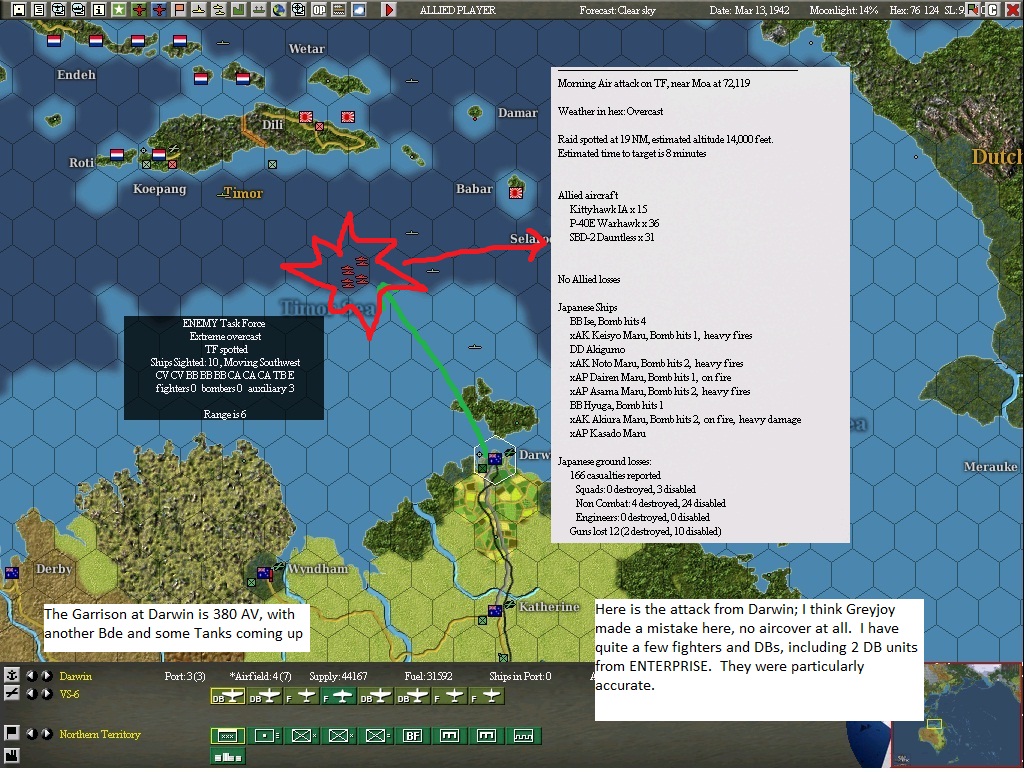
Task: Click the two-ships task force toolbar icon
Action: coord(218,9)
